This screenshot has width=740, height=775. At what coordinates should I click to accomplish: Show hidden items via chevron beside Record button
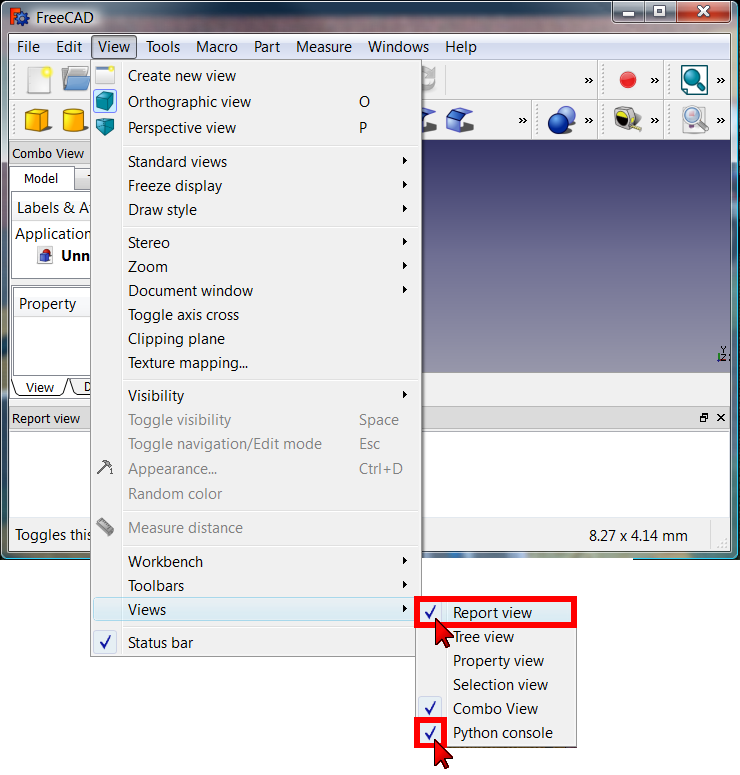click(x=654, y=80)
